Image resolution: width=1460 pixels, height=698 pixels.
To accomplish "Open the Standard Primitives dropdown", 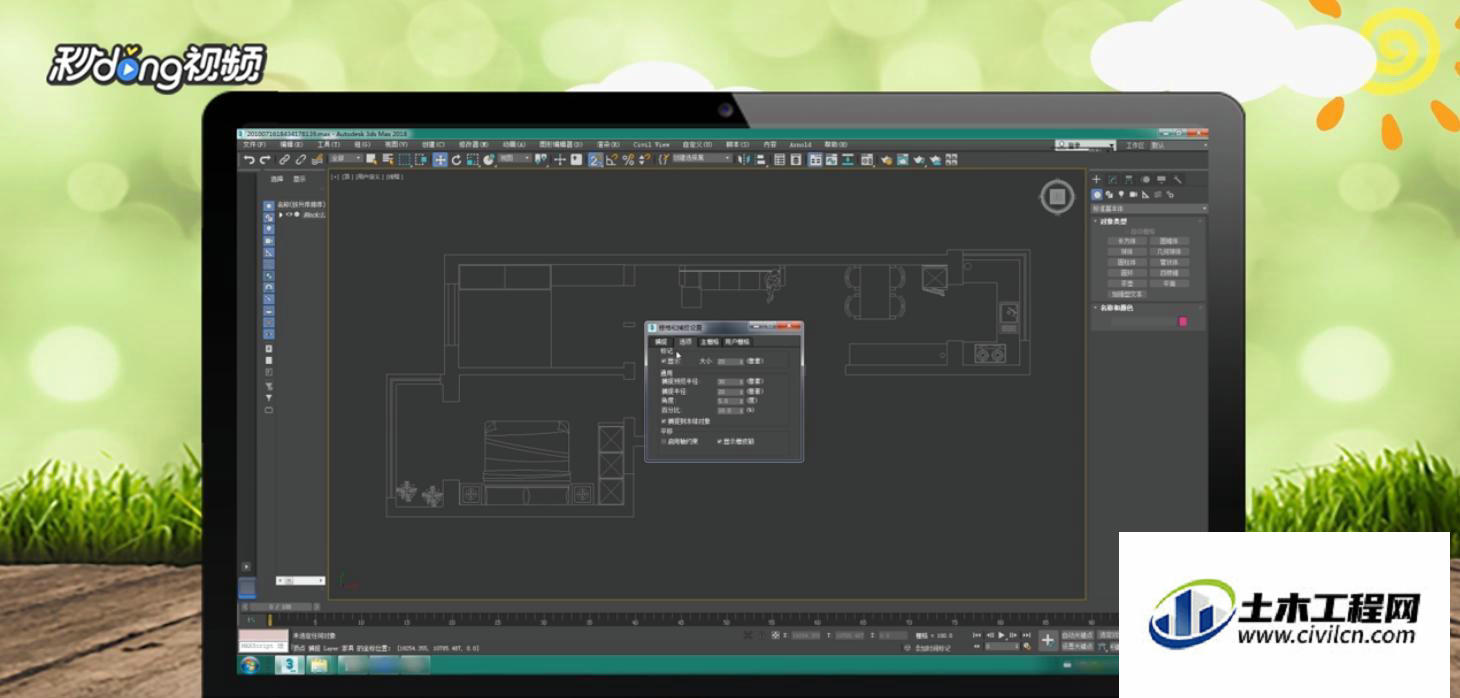I will pos(1149,208).
